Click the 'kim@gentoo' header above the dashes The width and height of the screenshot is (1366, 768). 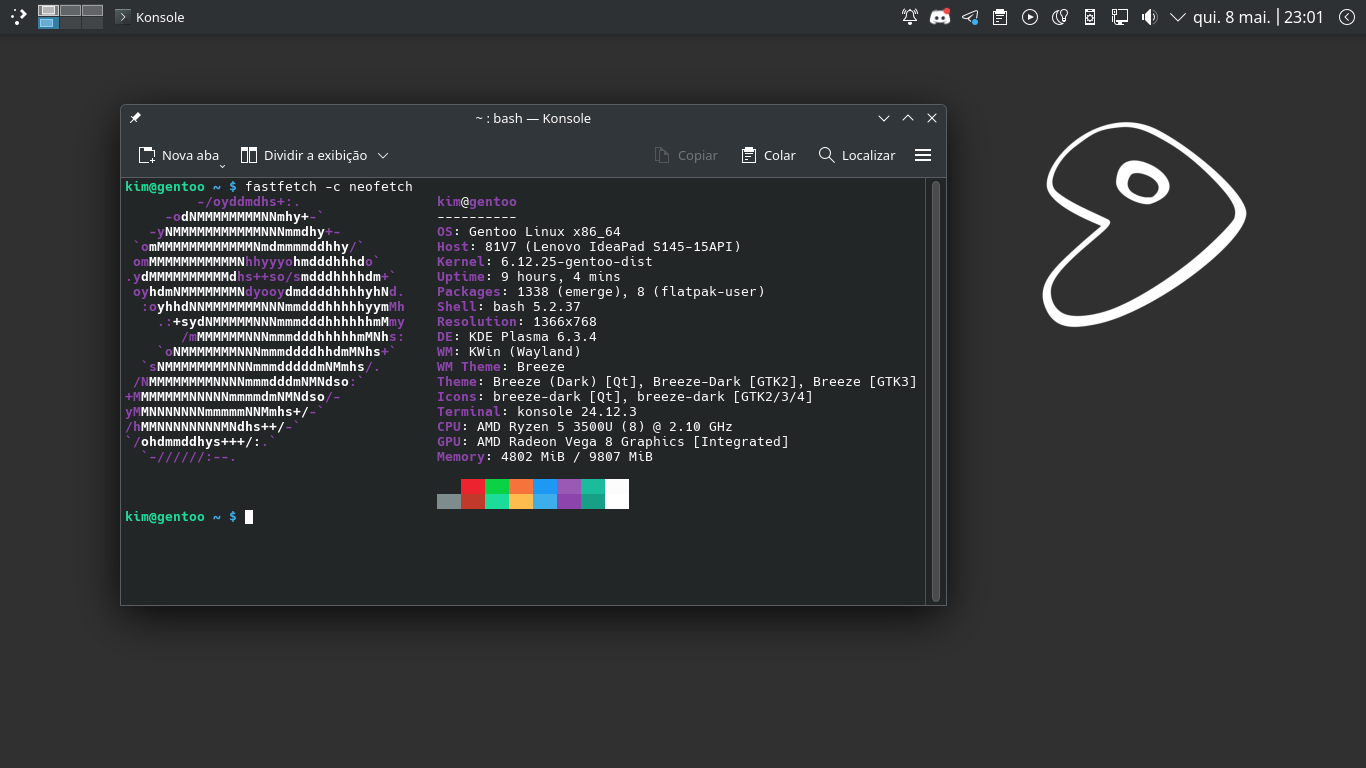477,202
